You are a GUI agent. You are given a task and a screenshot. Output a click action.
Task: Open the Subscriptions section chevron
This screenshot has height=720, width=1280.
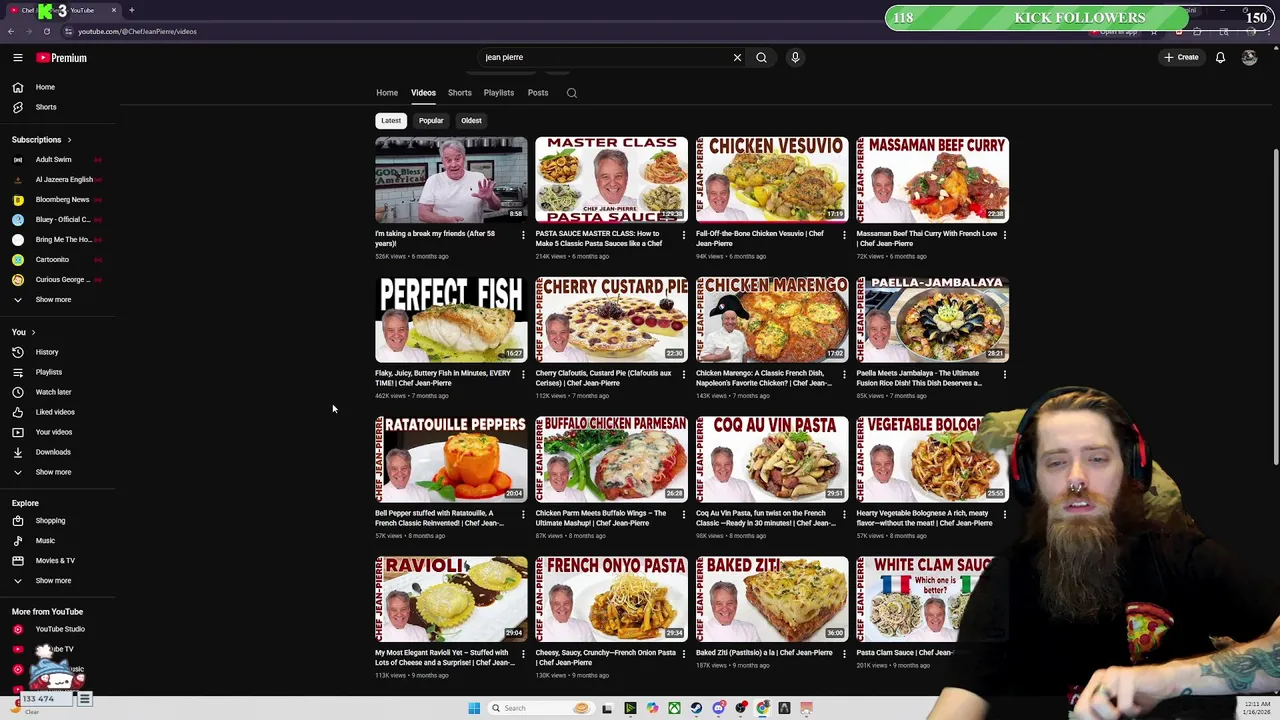69,140
